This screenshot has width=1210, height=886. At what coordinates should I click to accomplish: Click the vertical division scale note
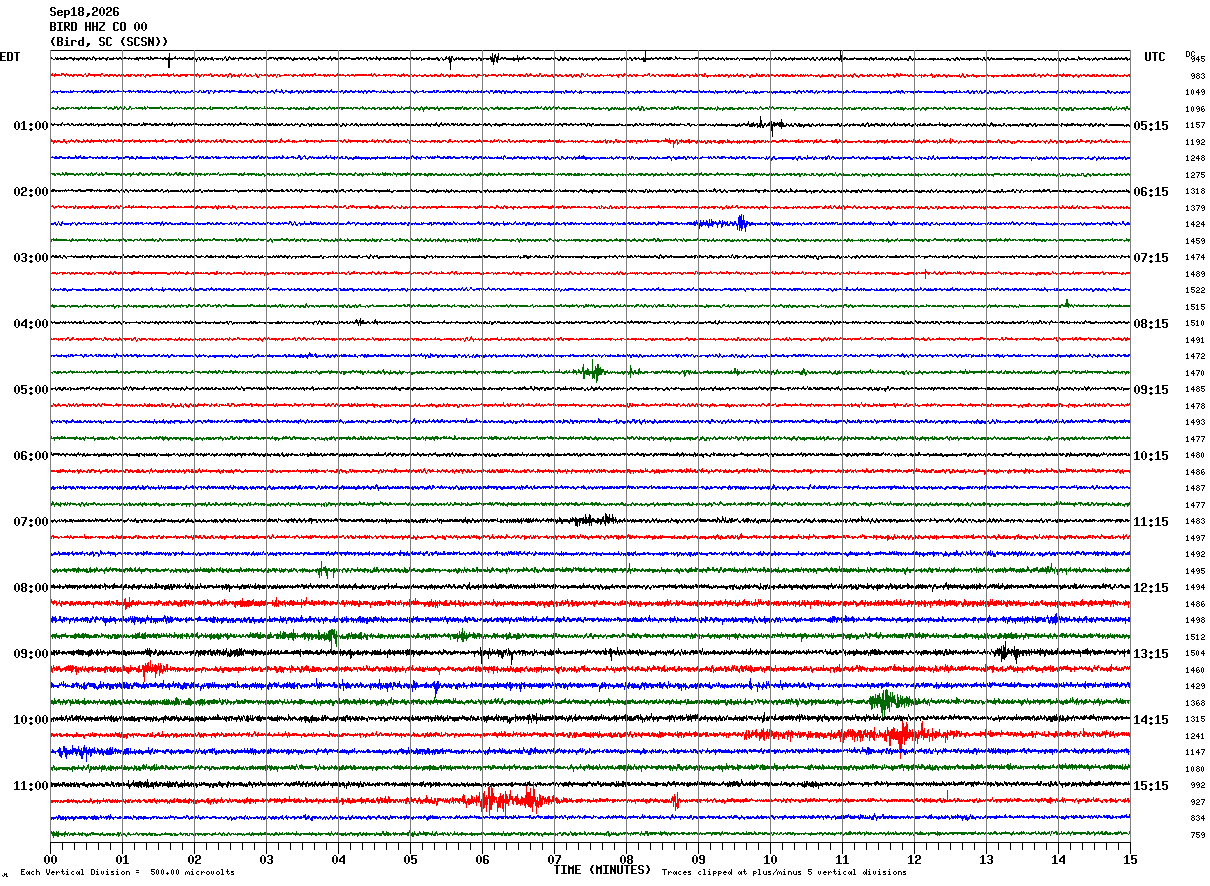127,872
